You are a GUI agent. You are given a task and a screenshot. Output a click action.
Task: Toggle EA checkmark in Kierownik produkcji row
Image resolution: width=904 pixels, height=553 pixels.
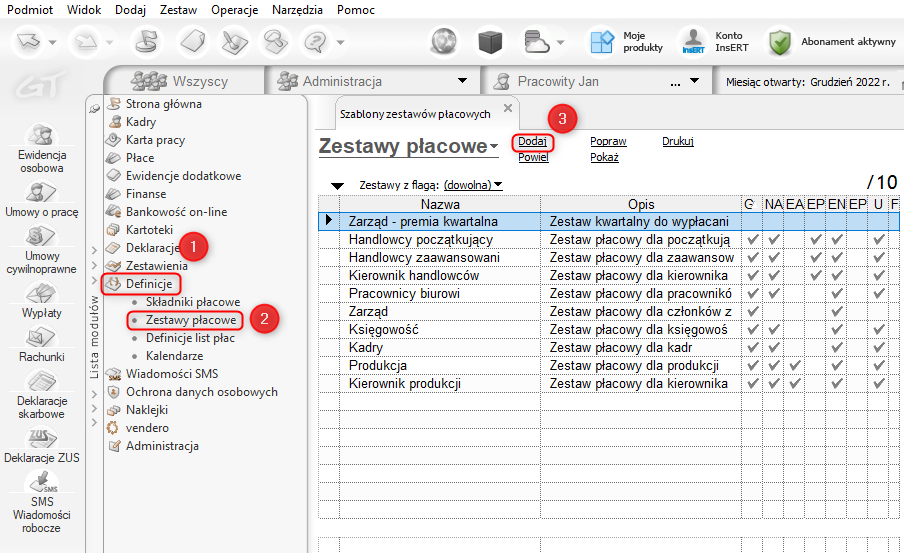pos(795,383)
